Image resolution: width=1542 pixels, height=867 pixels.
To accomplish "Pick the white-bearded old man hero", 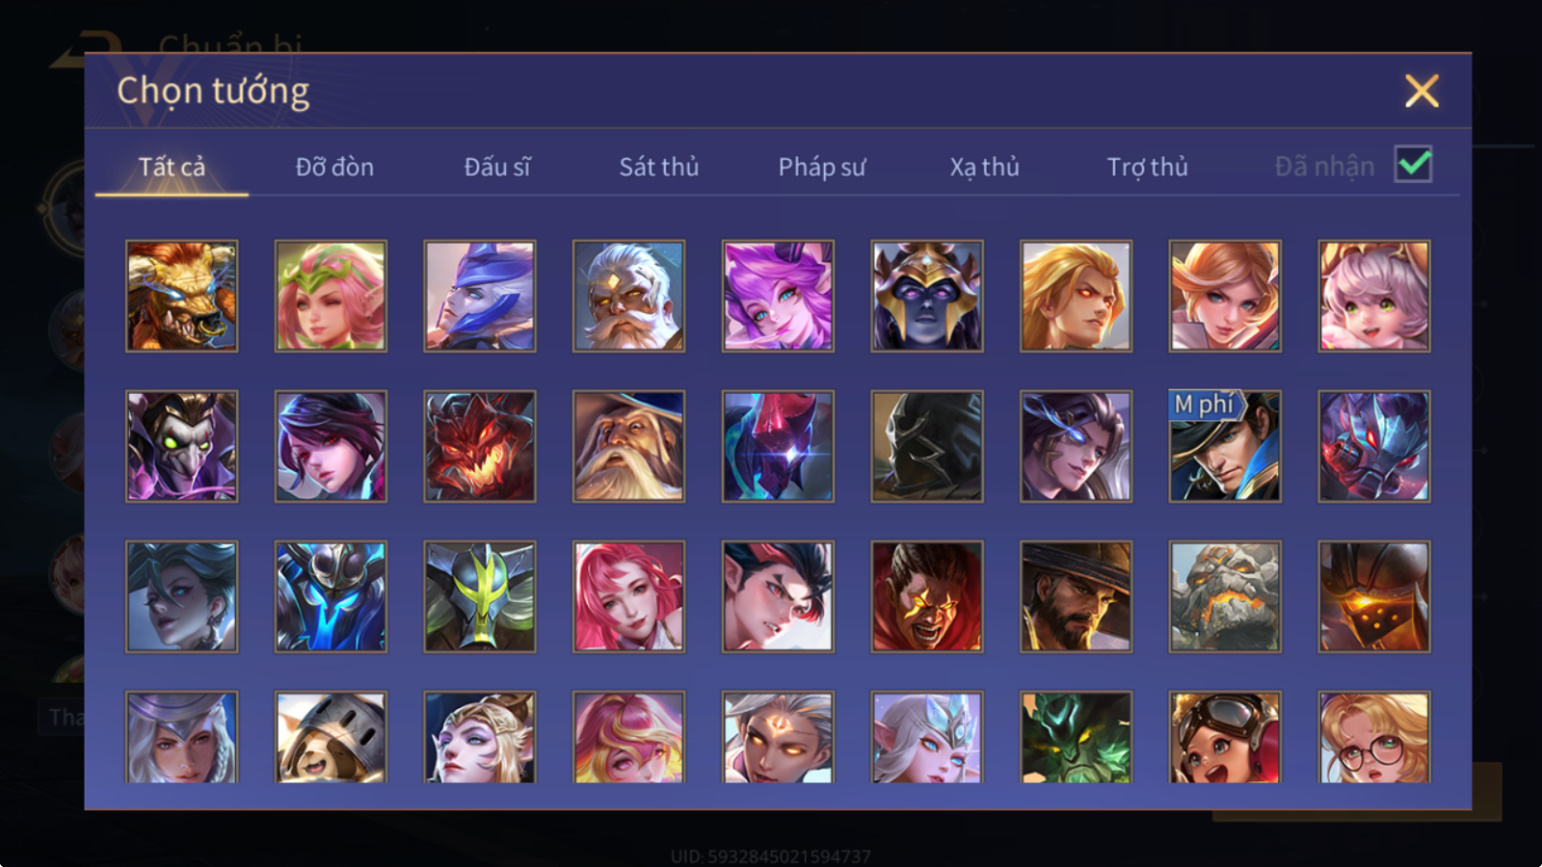I will 629,296.
